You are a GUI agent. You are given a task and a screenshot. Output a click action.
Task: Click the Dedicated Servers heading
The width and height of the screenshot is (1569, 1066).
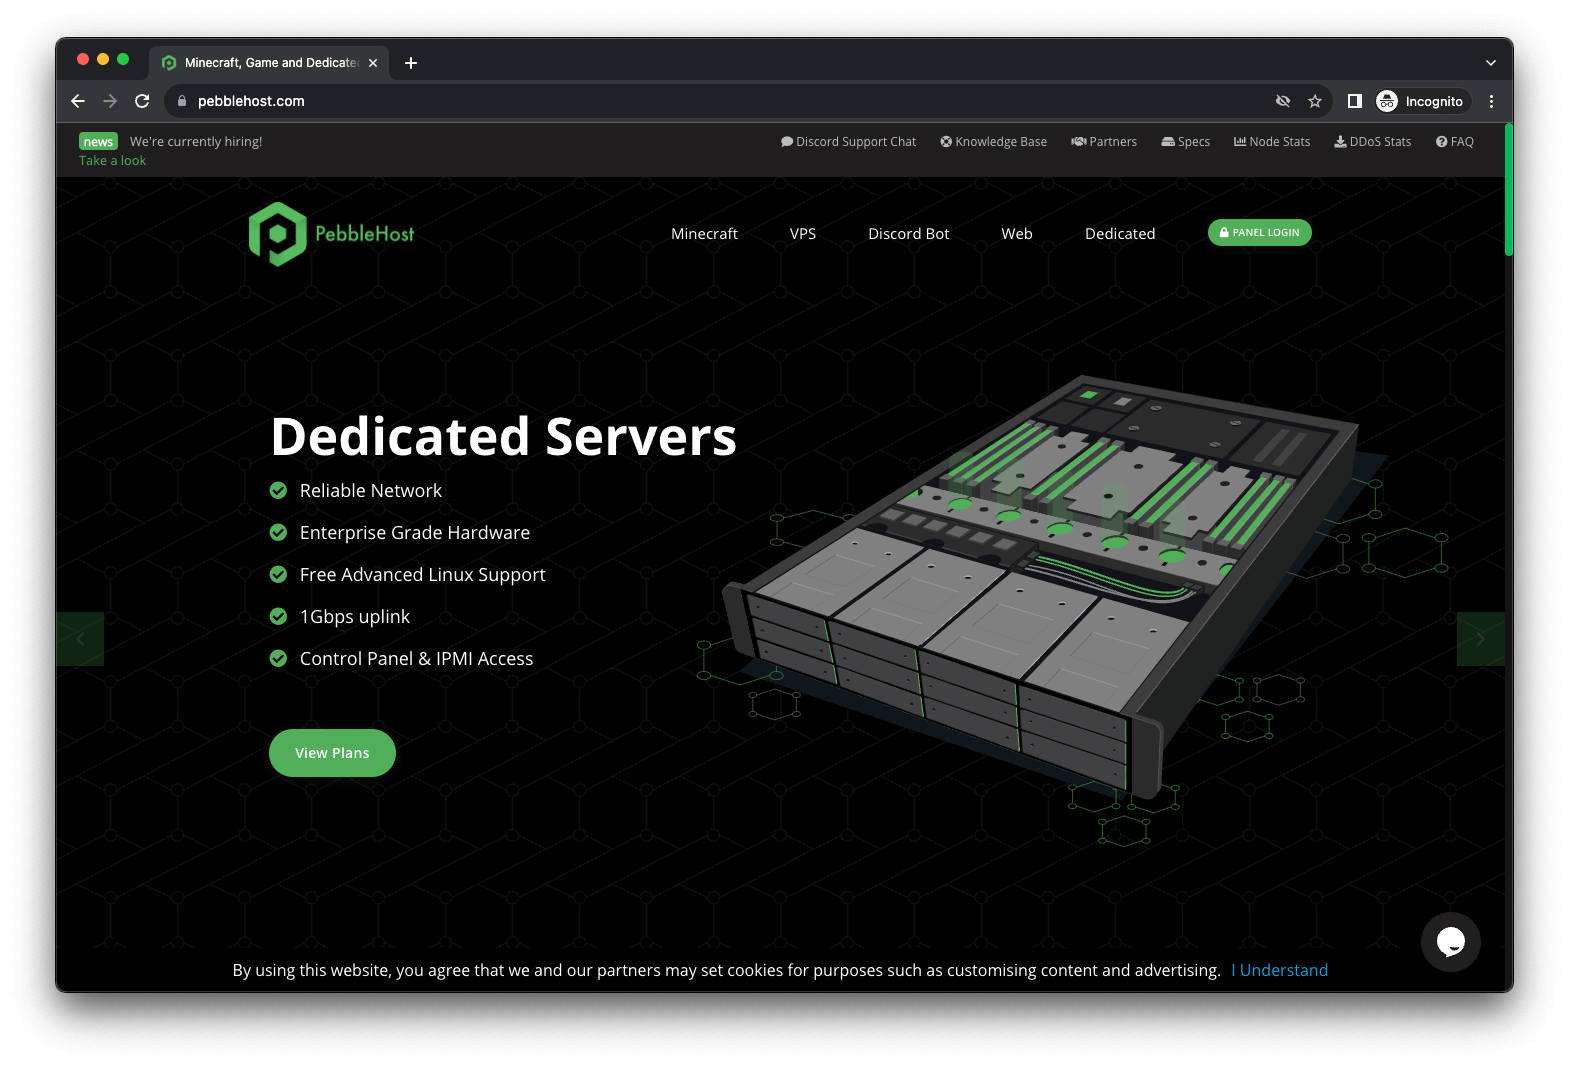503,437
